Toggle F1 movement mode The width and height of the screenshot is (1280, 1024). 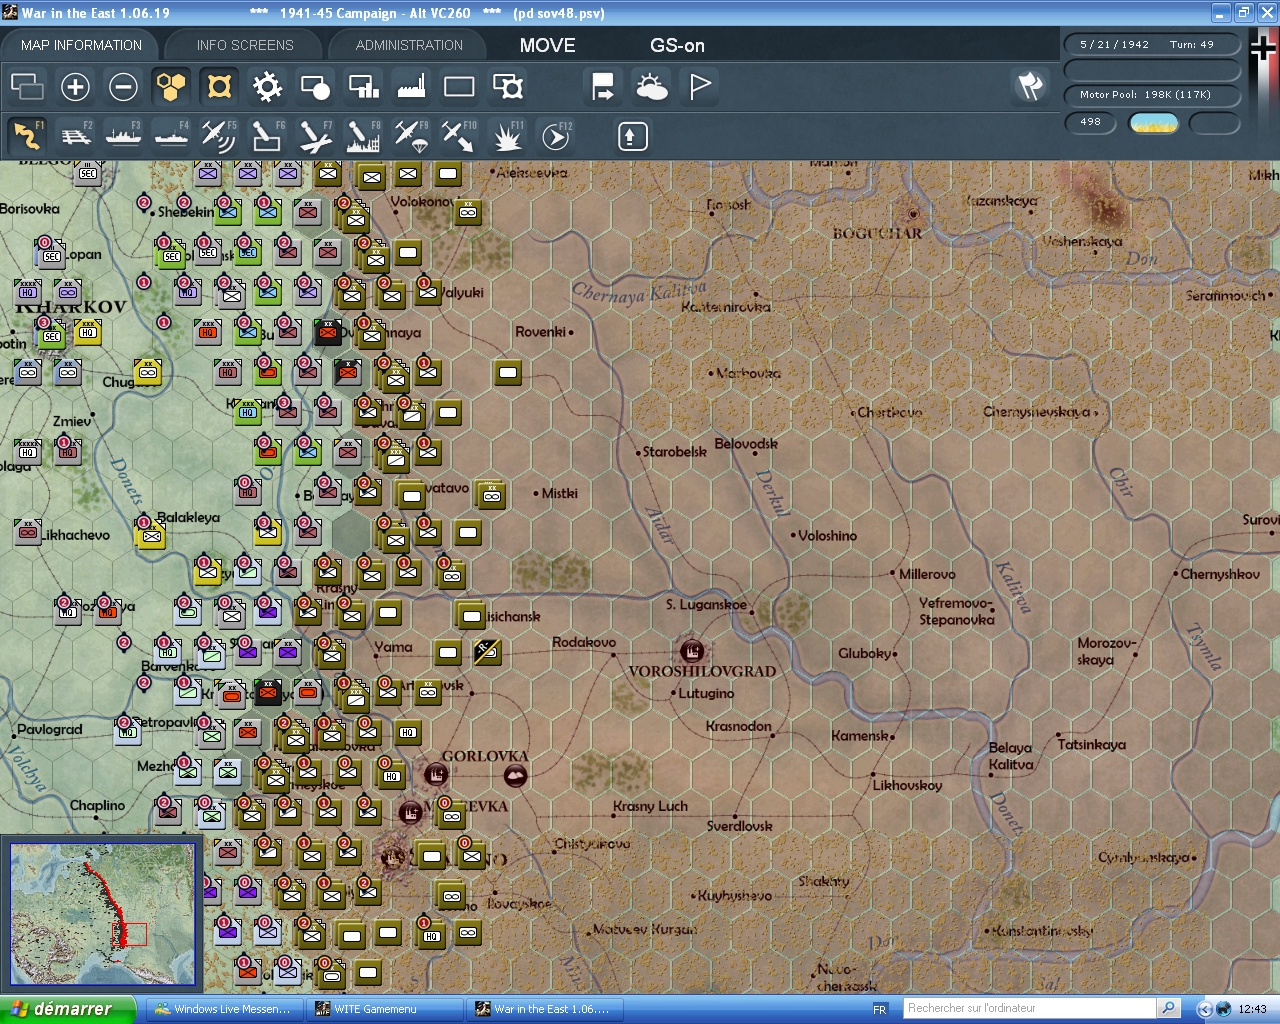point(28,135)
